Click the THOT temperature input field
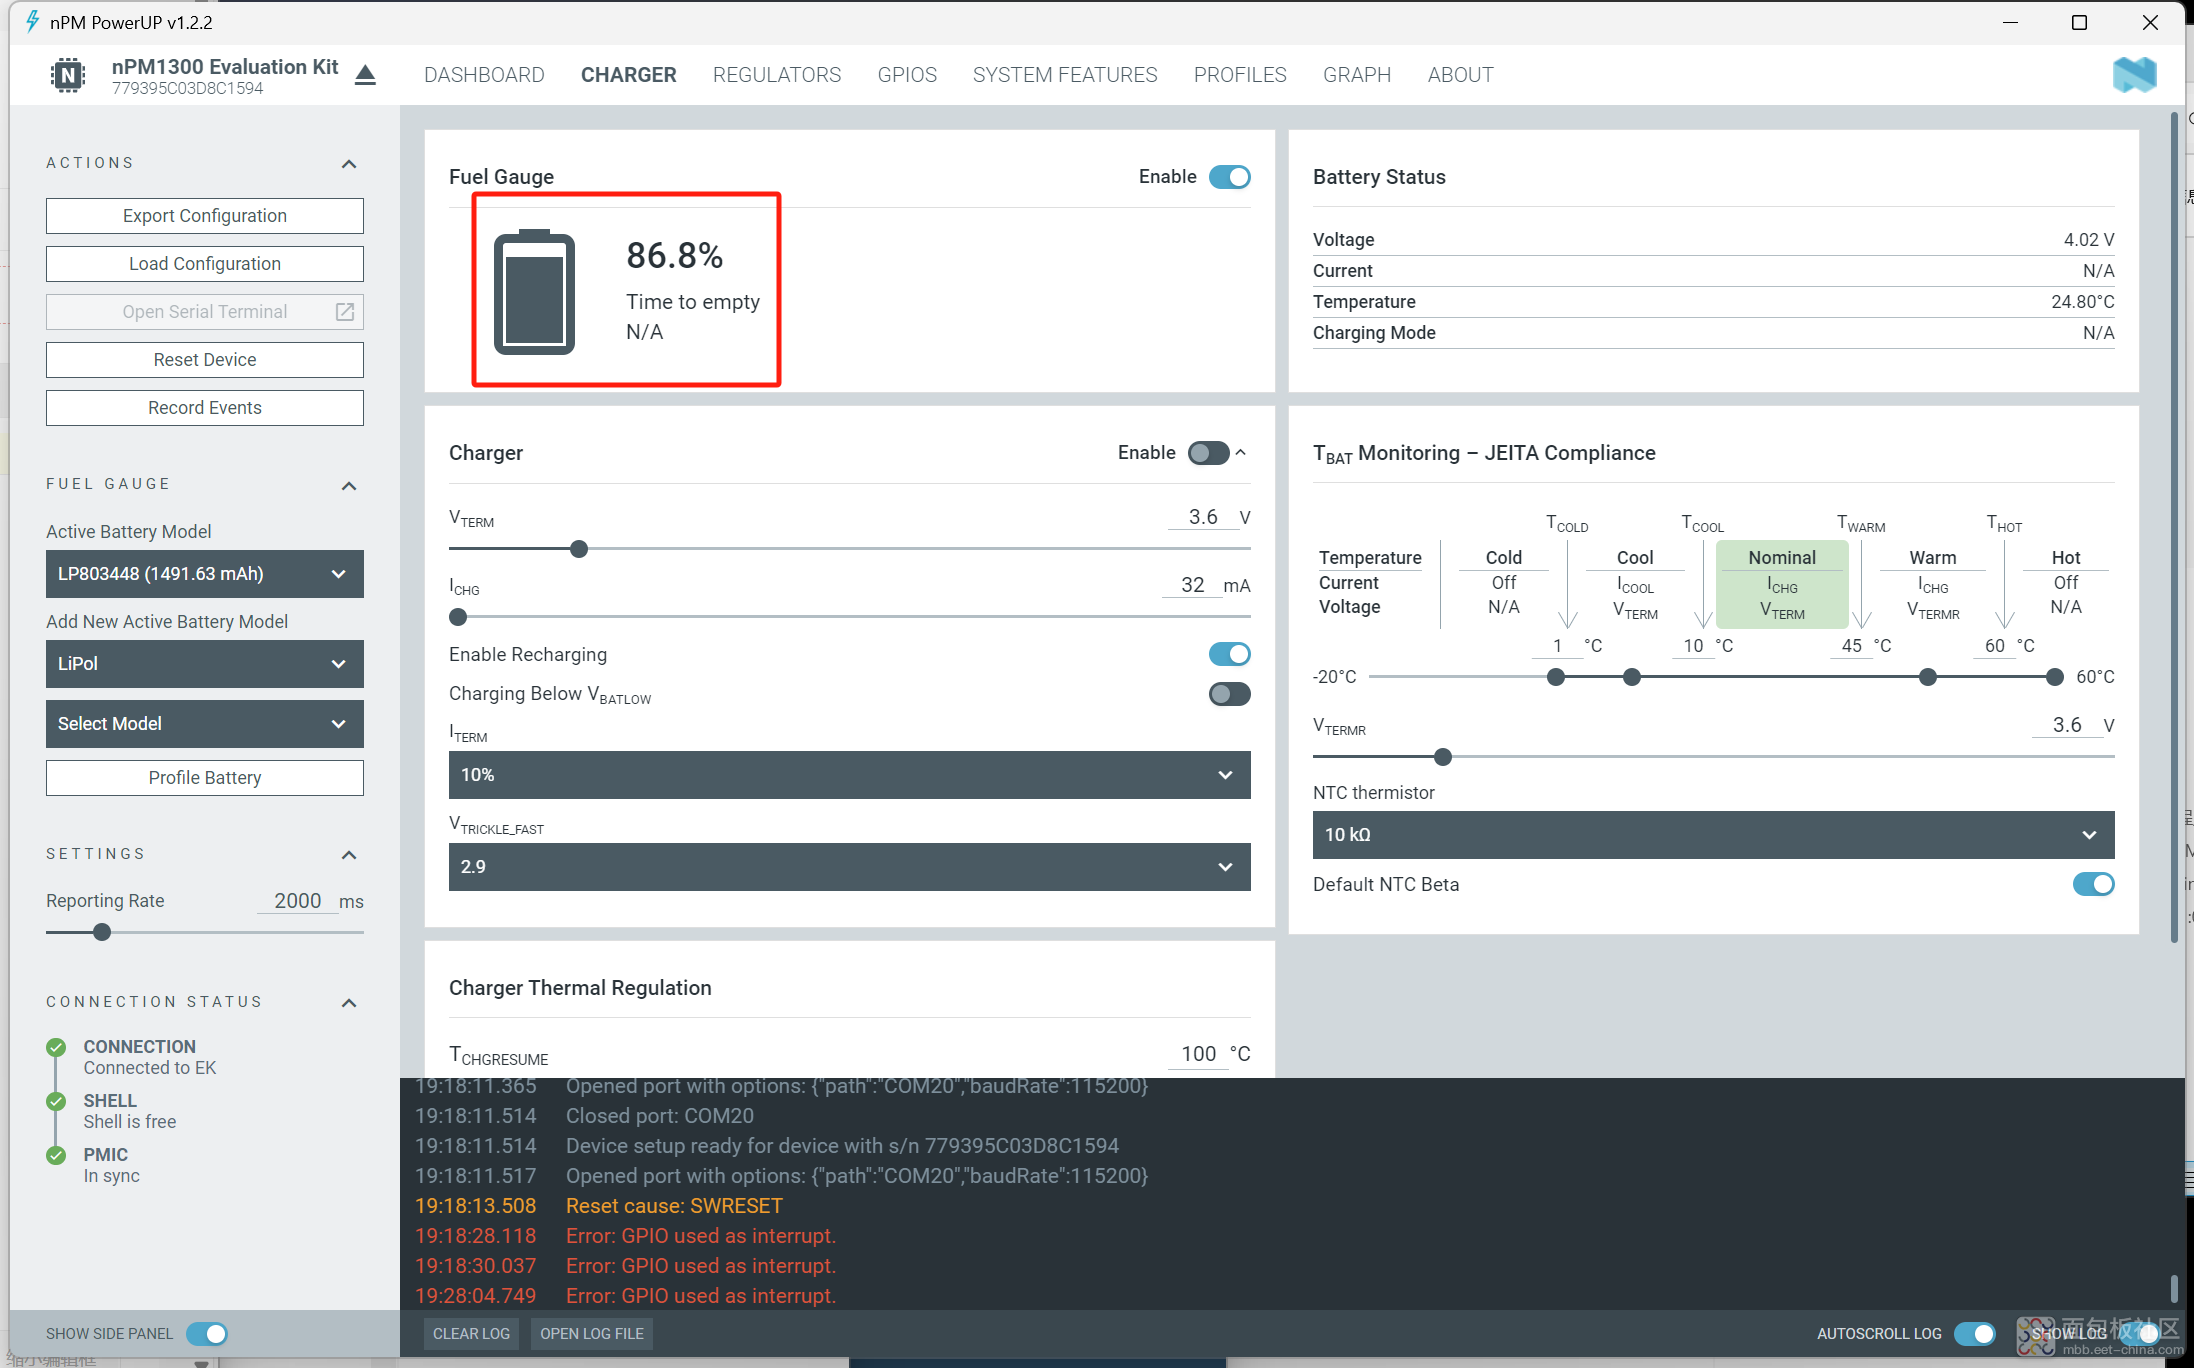The width and height of the screenshot is (2194, 1368). (1994, 646)
